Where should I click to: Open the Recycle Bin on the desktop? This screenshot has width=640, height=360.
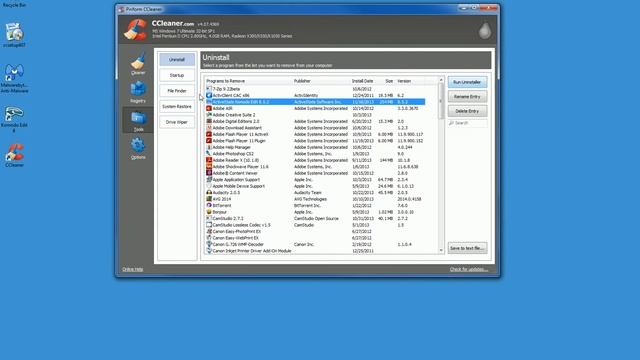14,4
